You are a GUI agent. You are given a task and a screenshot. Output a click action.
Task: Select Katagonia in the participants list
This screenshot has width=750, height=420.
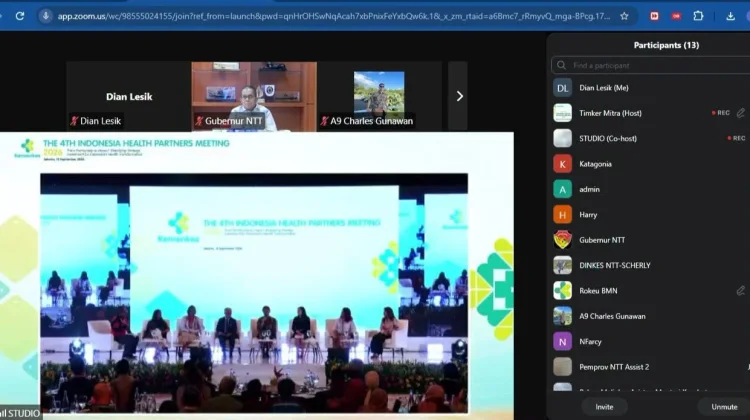click(651, 164)
